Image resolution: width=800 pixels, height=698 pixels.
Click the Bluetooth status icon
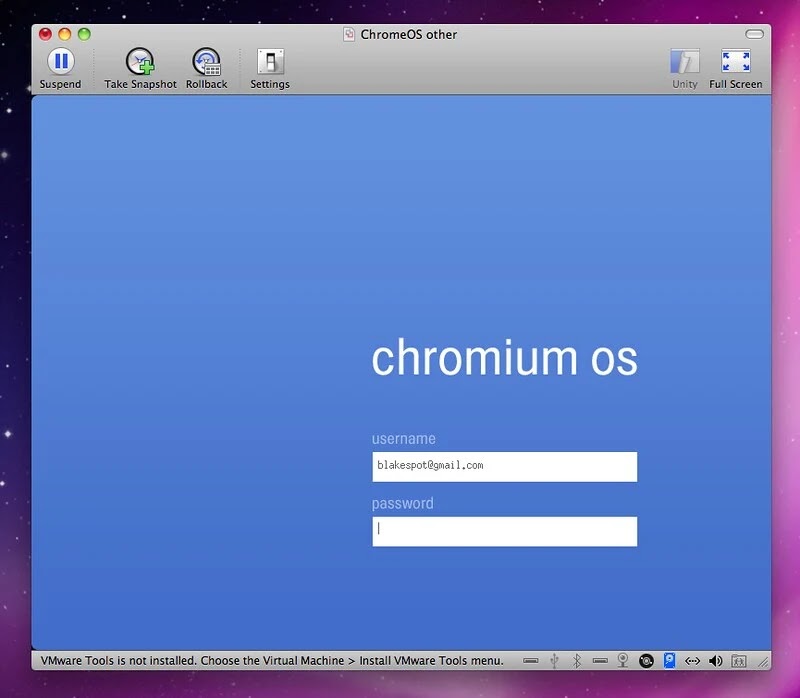coord(577,661)
